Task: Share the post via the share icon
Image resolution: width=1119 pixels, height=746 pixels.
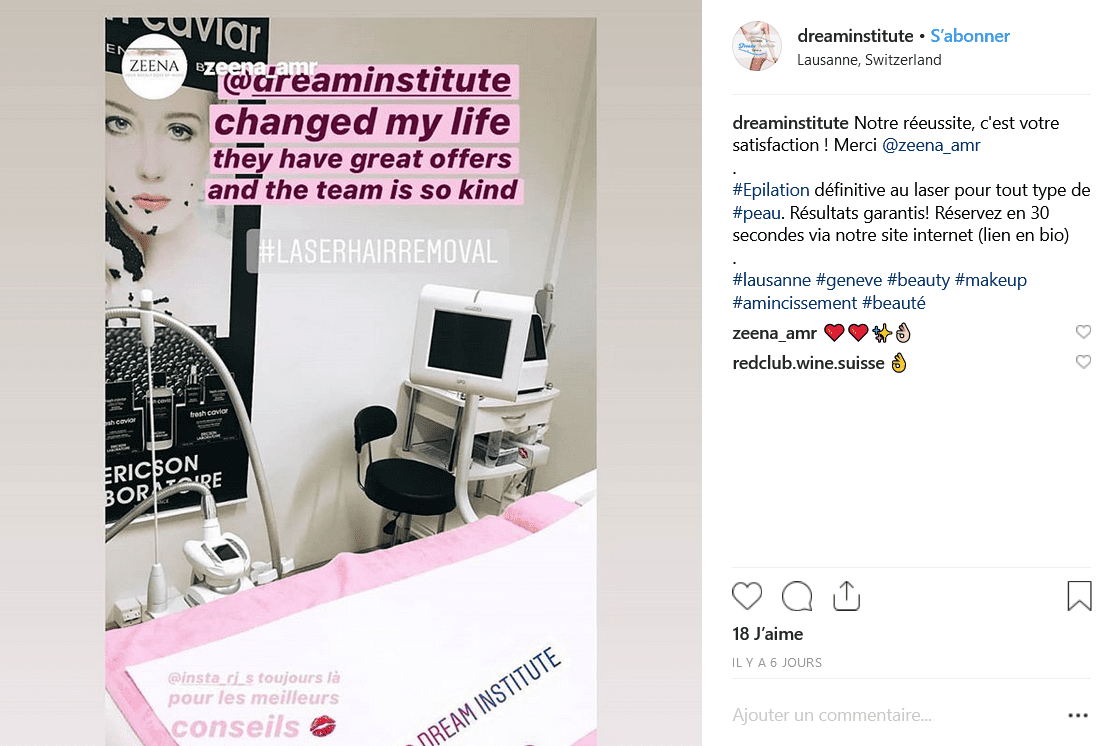Action: (846, 596)
